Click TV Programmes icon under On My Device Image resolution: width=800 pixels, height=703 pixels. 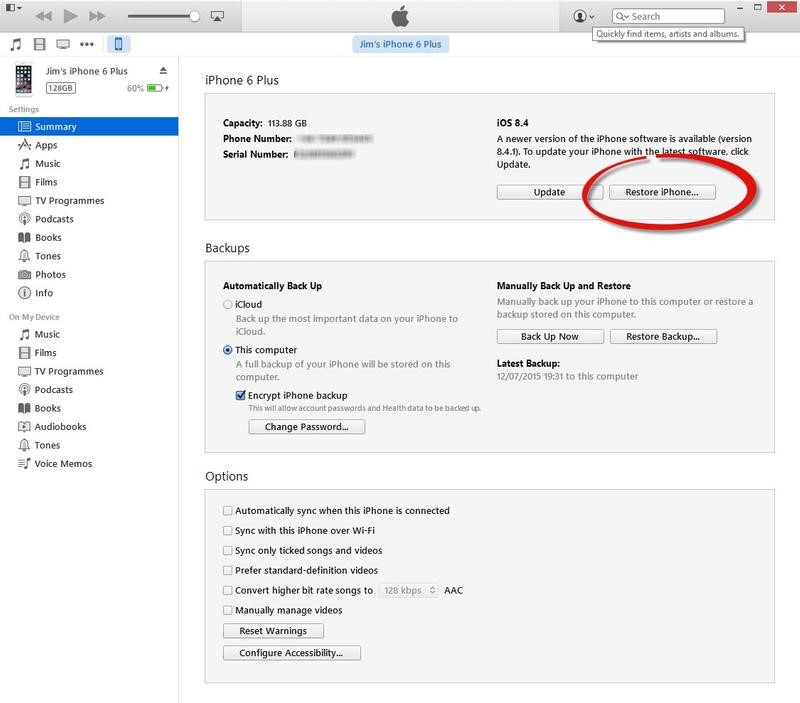pos(24,371)
